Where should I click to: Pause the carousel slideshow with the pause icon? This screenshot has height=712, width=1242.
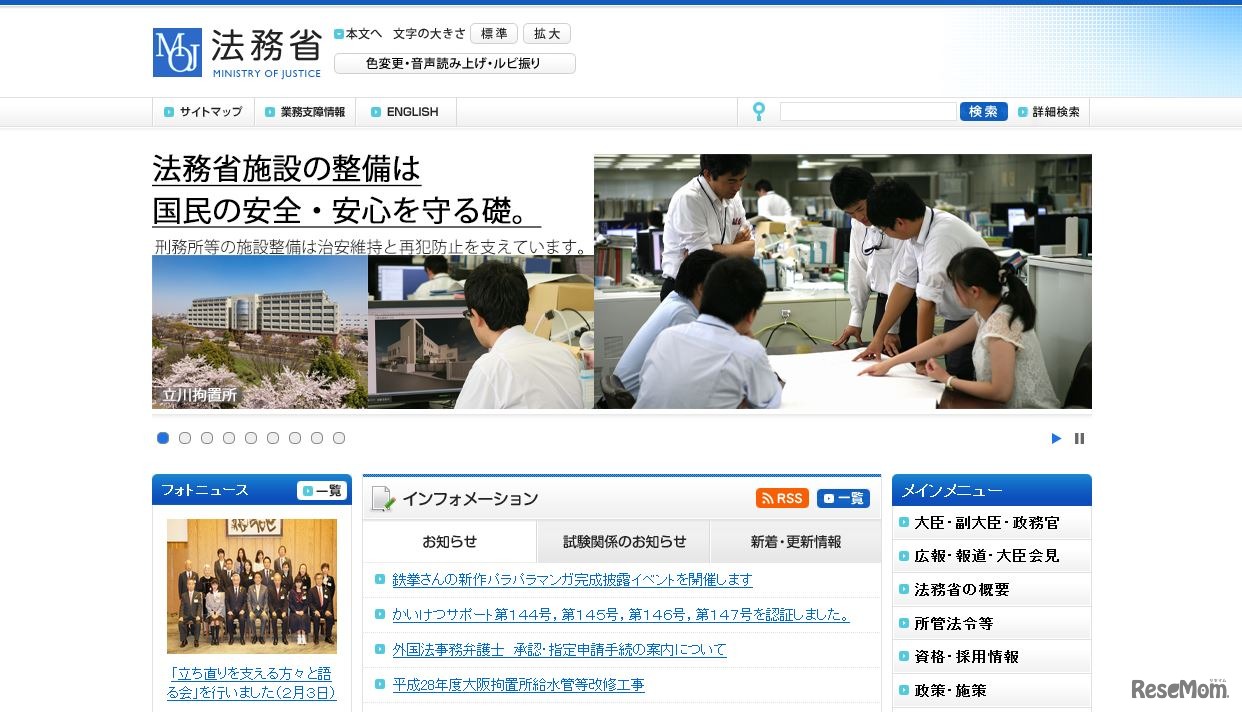[1079, 438]
